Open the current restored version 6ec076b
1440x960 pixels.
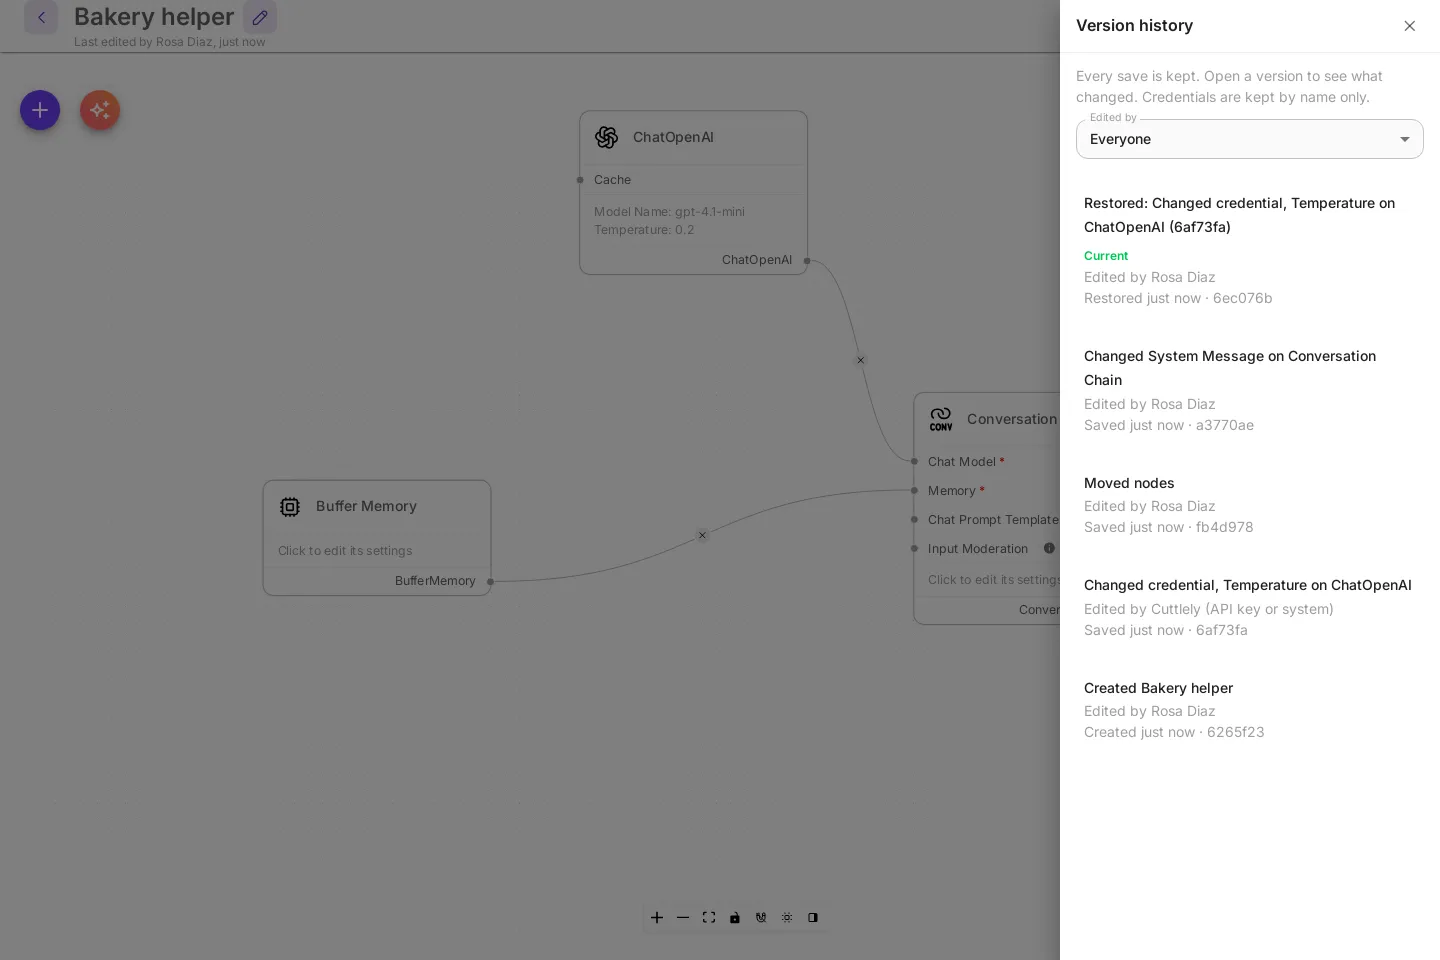pyautogui.click(x=1249, y=250)
